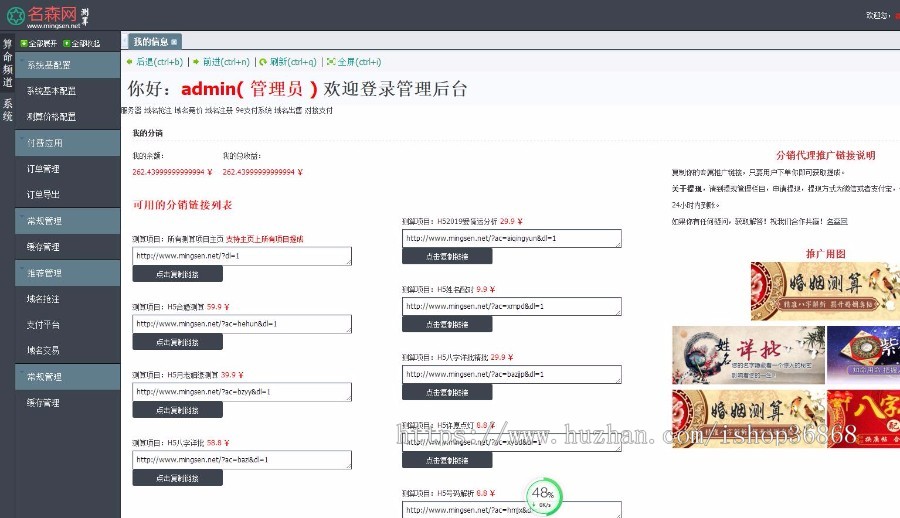Screen dimensions: 900x518
Task: Copy the xmpd name-match link
Action: [447, 324]
